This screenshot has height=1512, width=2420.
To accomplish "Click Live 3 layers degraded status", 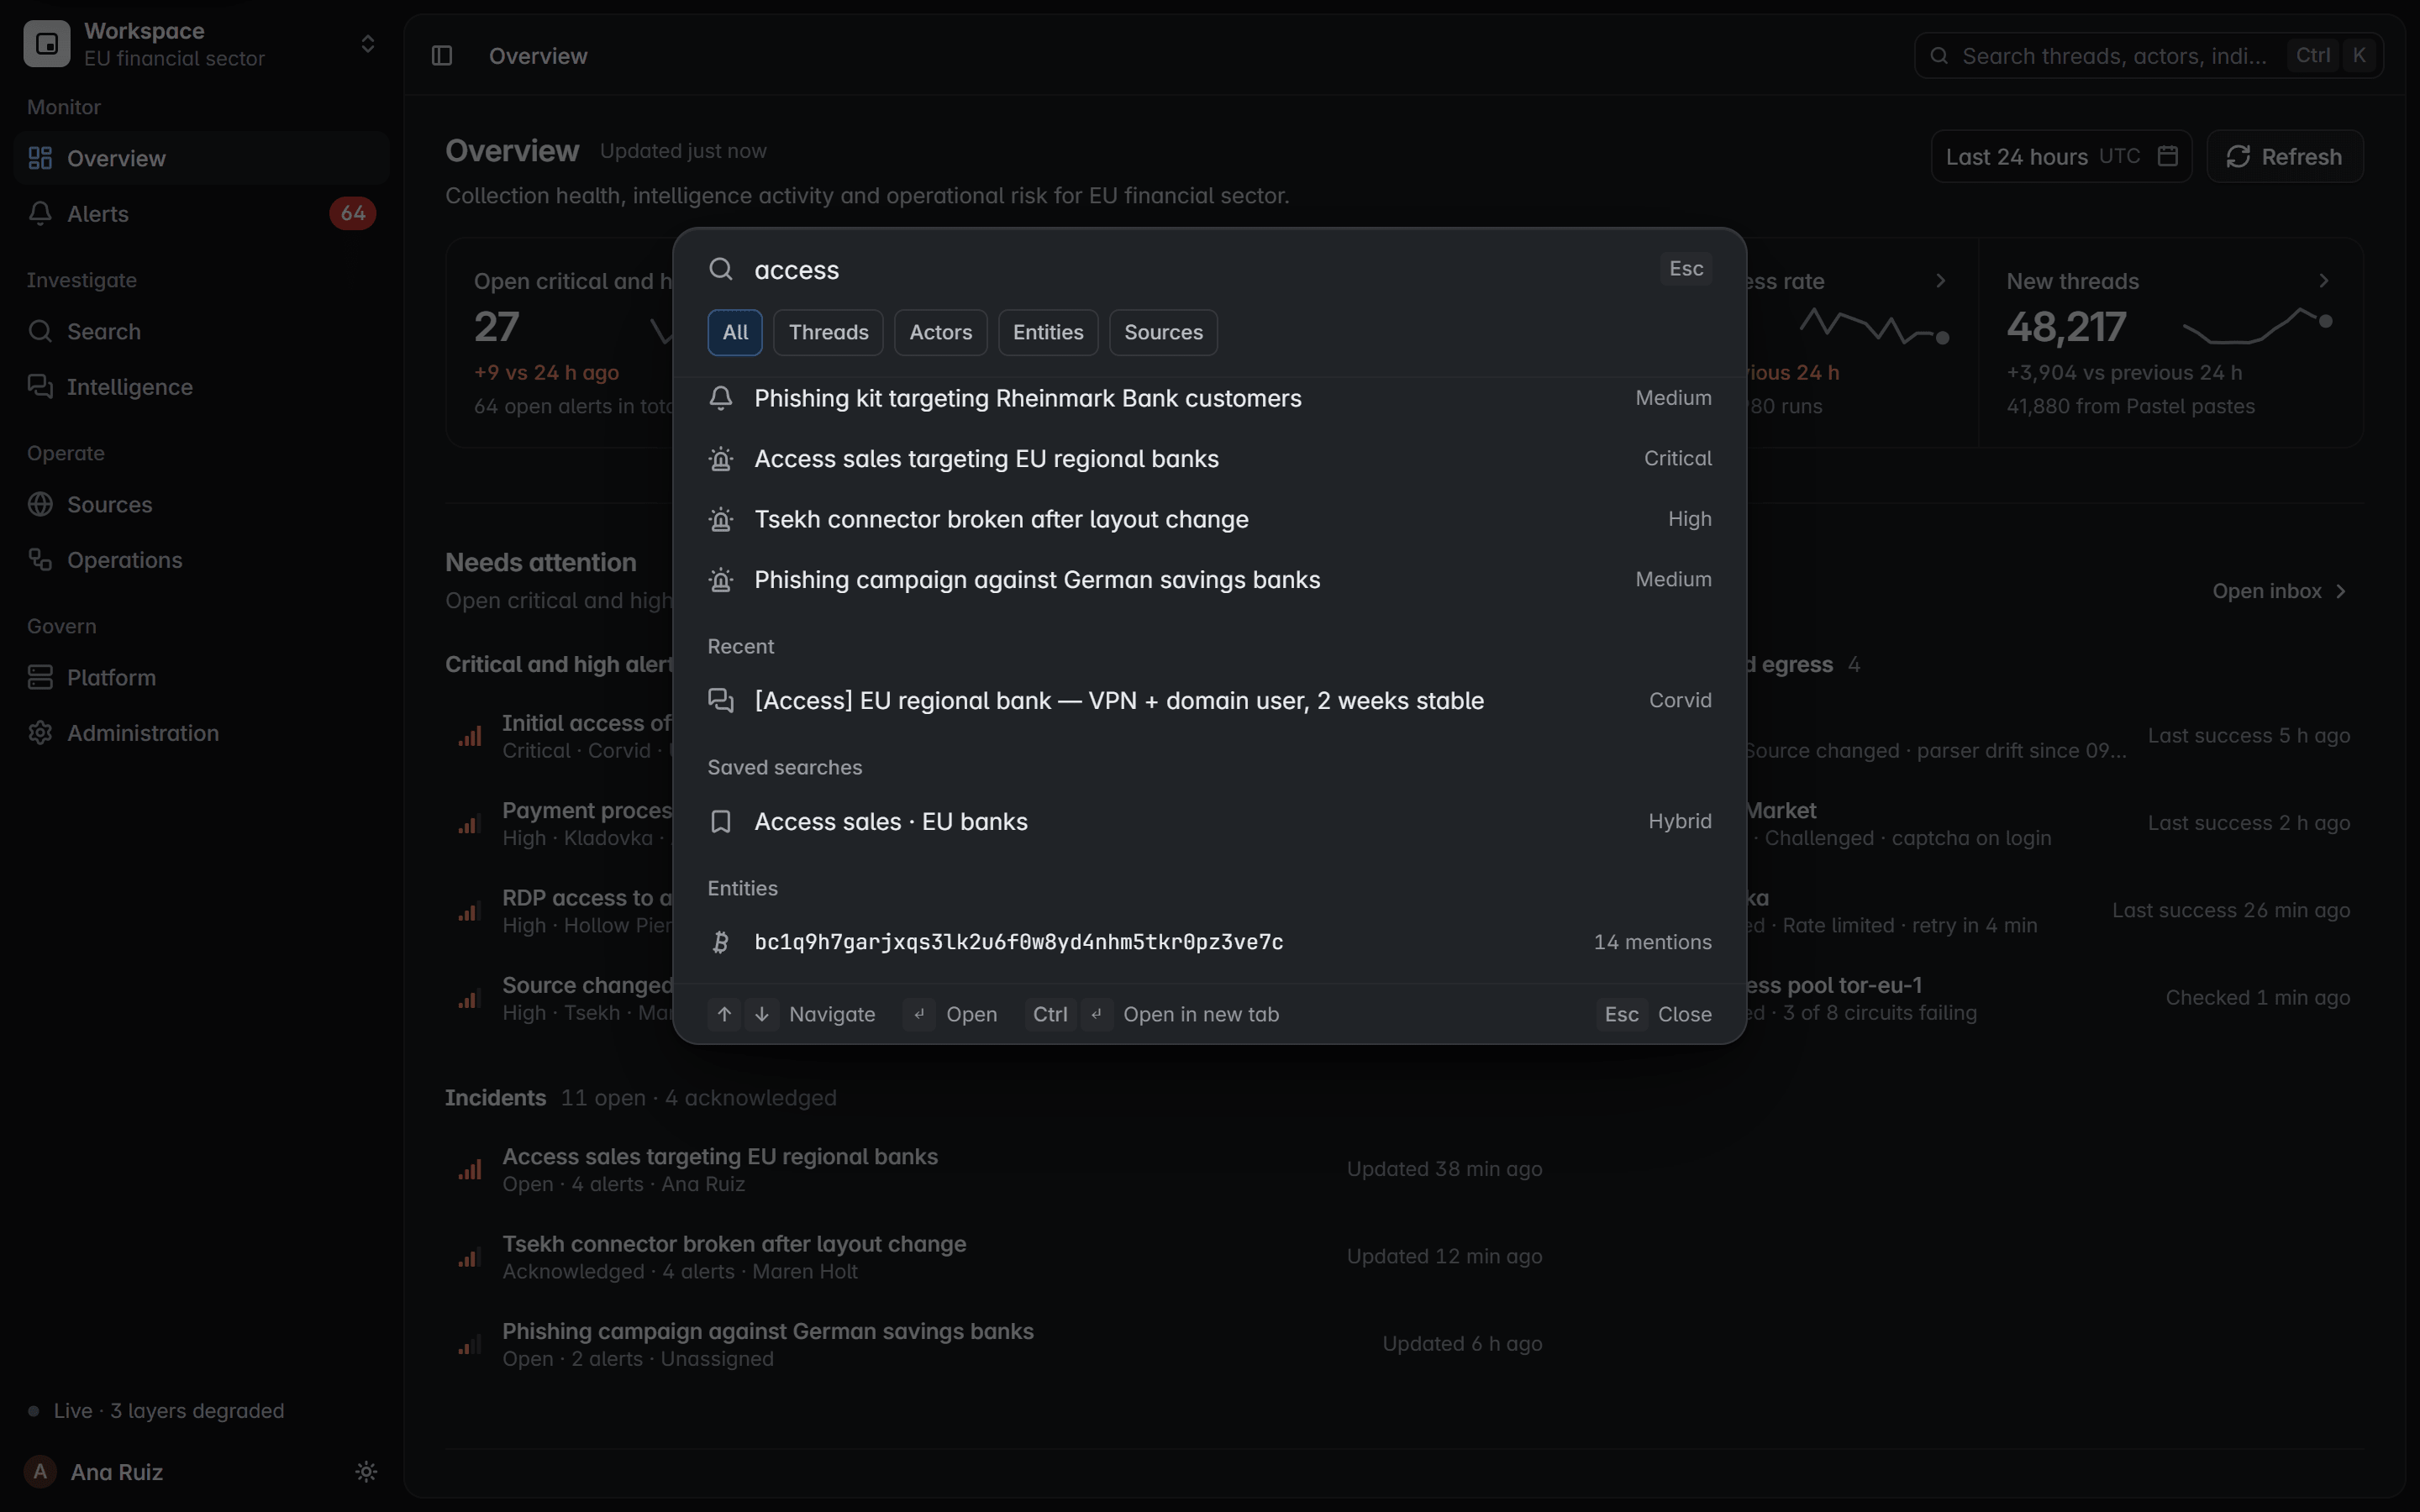I will [157, 1411].
